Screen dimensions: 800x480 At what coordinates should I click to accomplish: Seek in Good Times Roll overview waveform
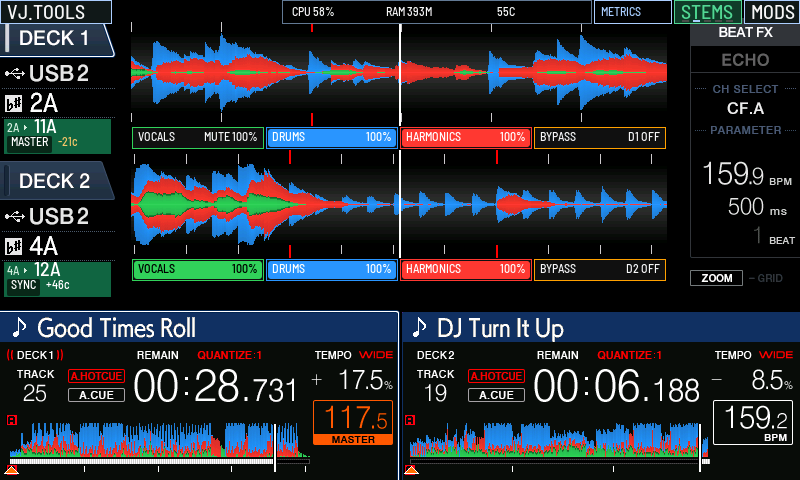[159, 439]
